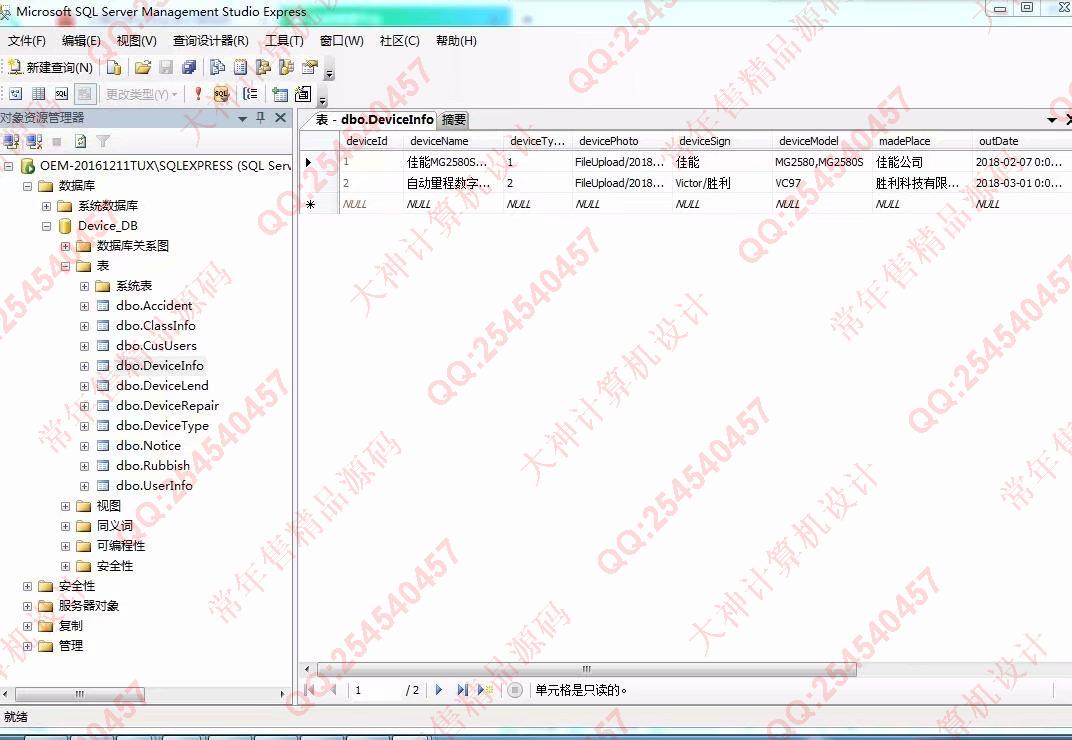Click the Summary page toolbar icon

pyautogui.click(x=241, y=67)
